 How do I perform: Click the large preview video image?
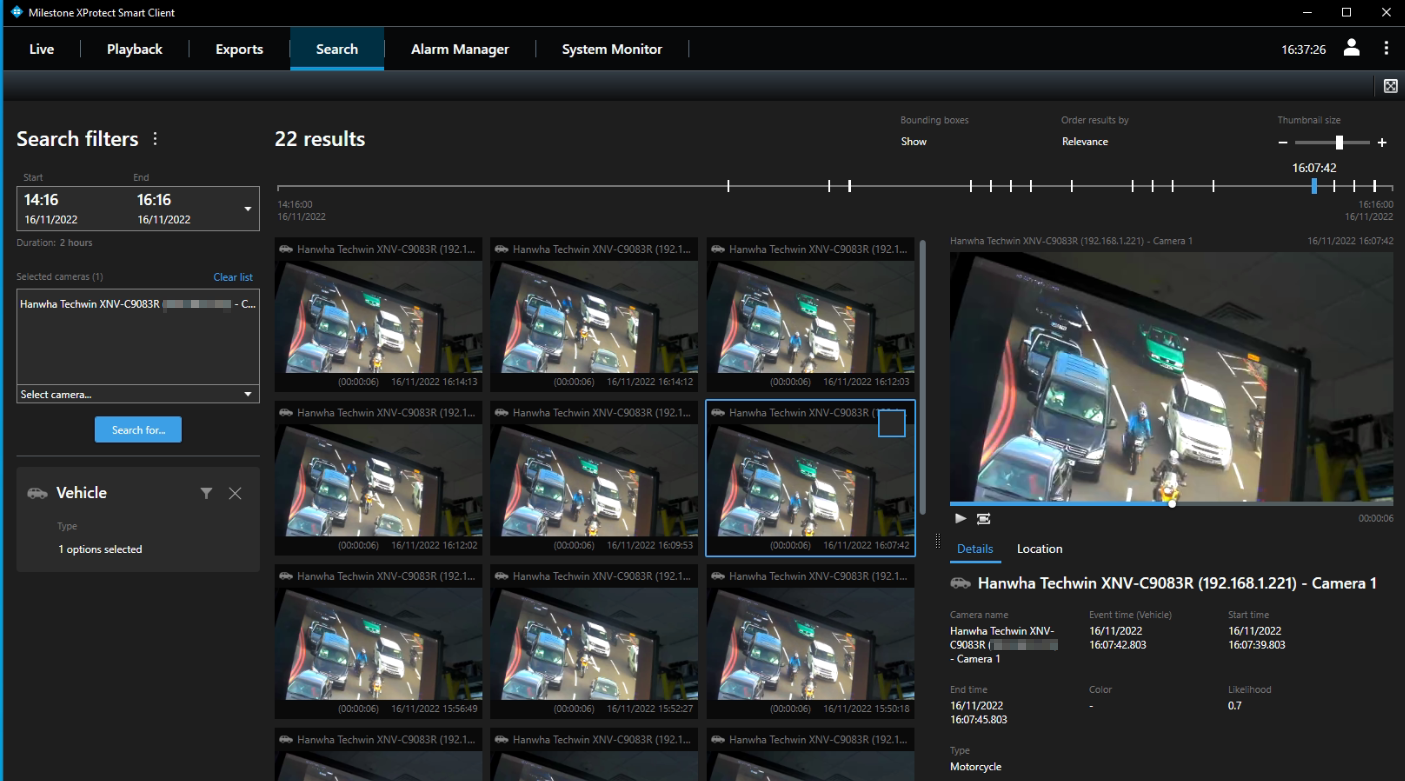1171,376
